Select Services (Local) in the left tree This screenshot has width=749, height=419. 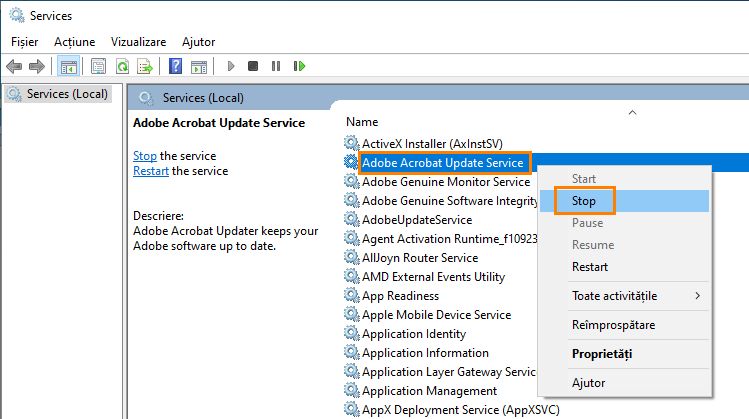pyautogui.click(x=67, y=94)
